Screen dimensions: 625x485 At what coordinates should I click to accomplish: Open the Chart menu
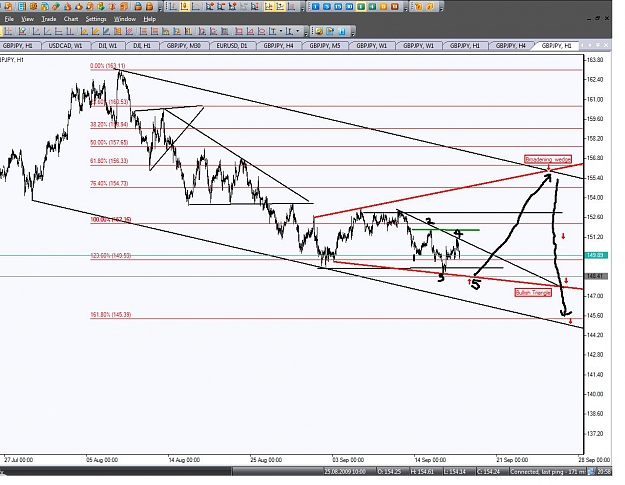point(71,19)
